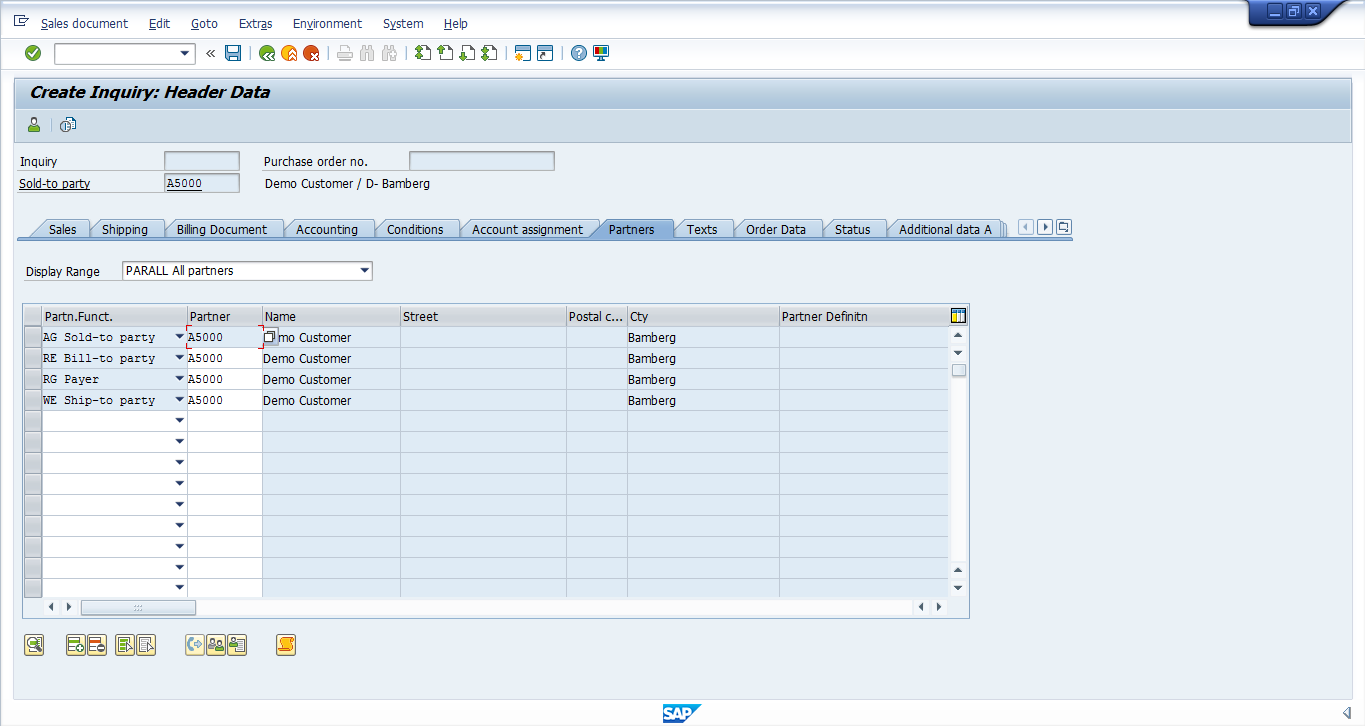The height and width of the screenshot is (726, 1365).
Task: Click the telephone call partner icon
Action: (195, 645)
